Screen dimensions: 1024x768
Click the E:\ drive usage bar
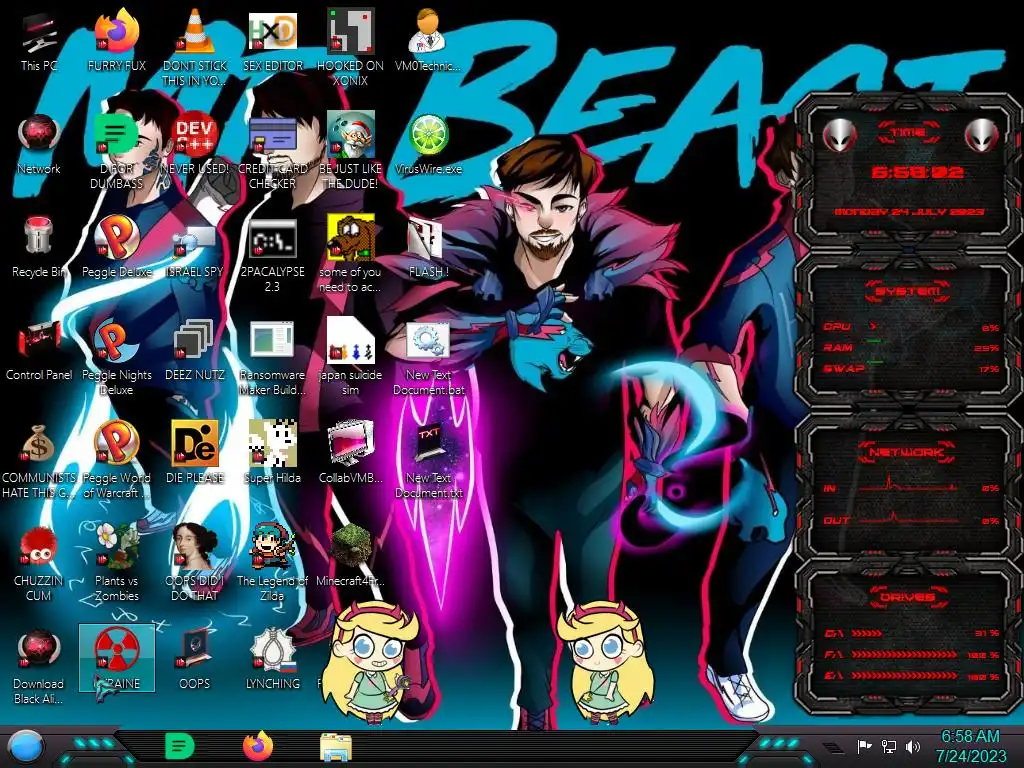(911, 675)
